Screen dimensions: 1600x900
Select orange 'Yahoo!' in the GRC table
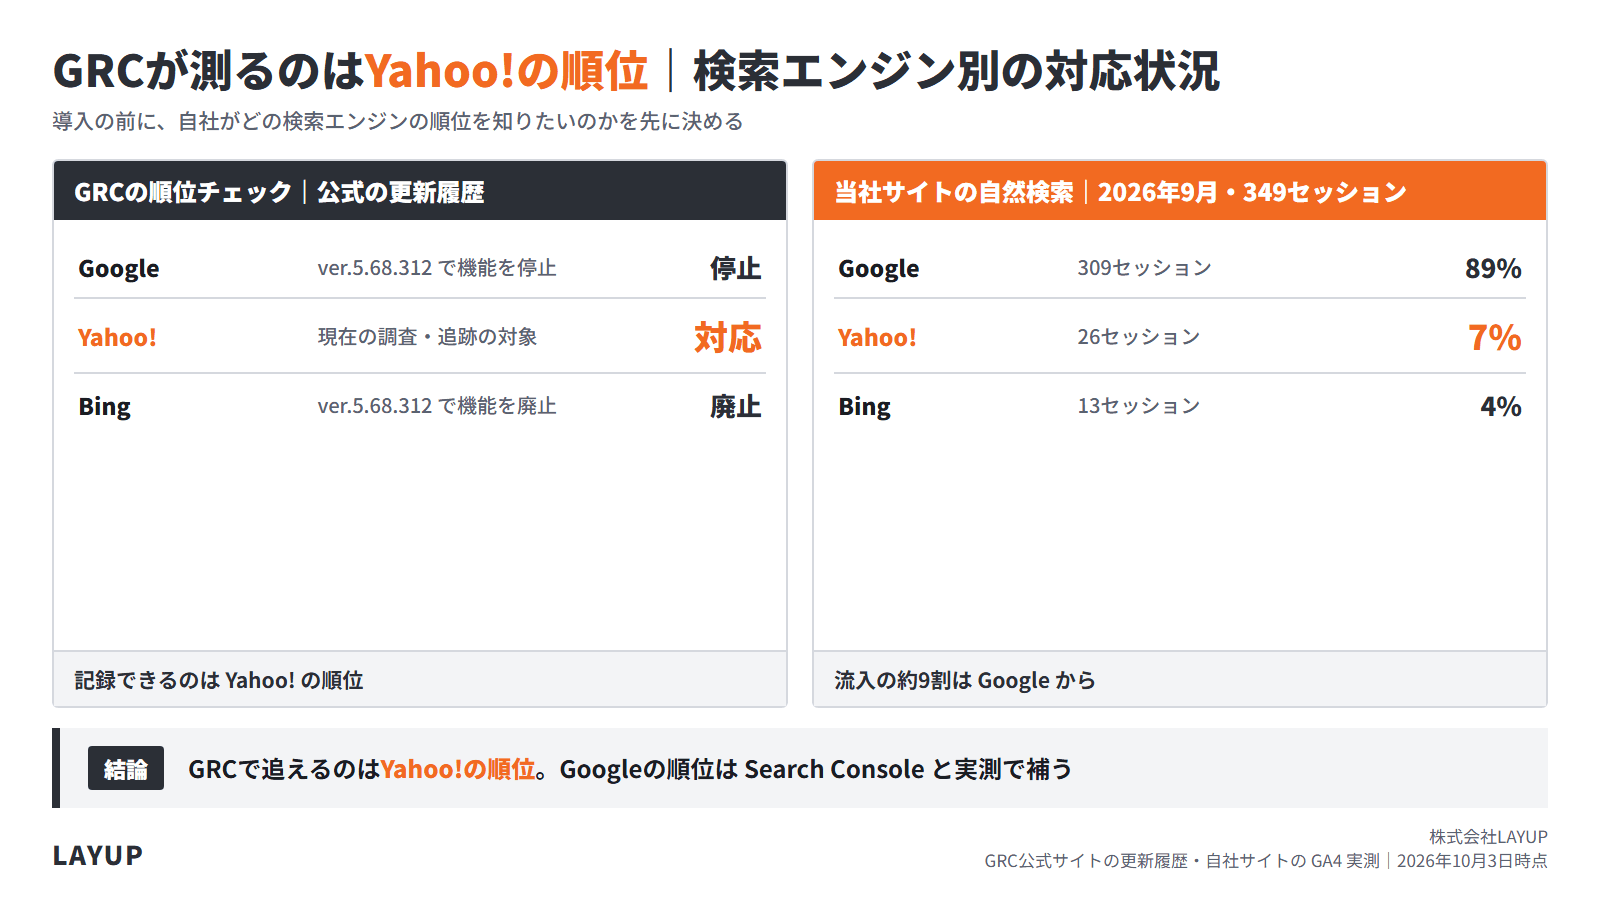coord(117,337)
